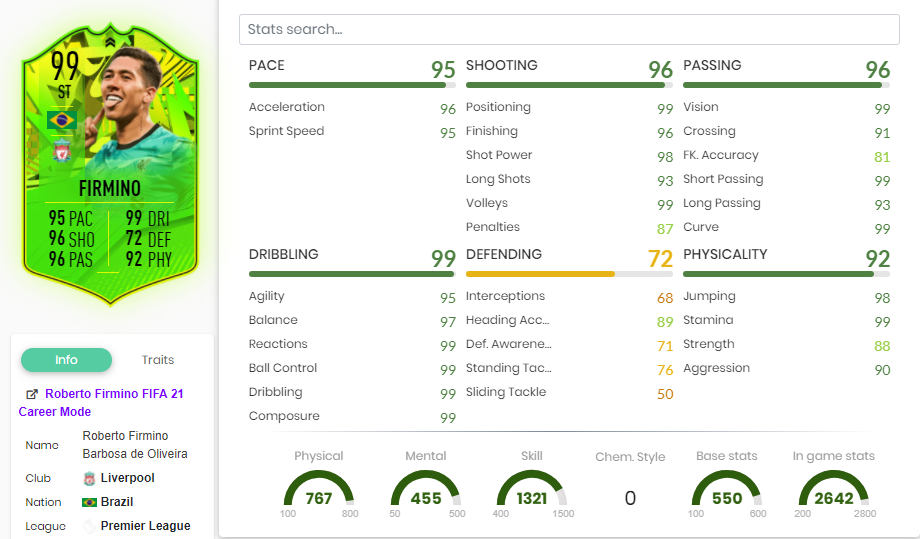Image resolution: width=920 pixels, height=539 pixels.
Task: Switch to the Traits tab
Action: (x=158, y=360)
